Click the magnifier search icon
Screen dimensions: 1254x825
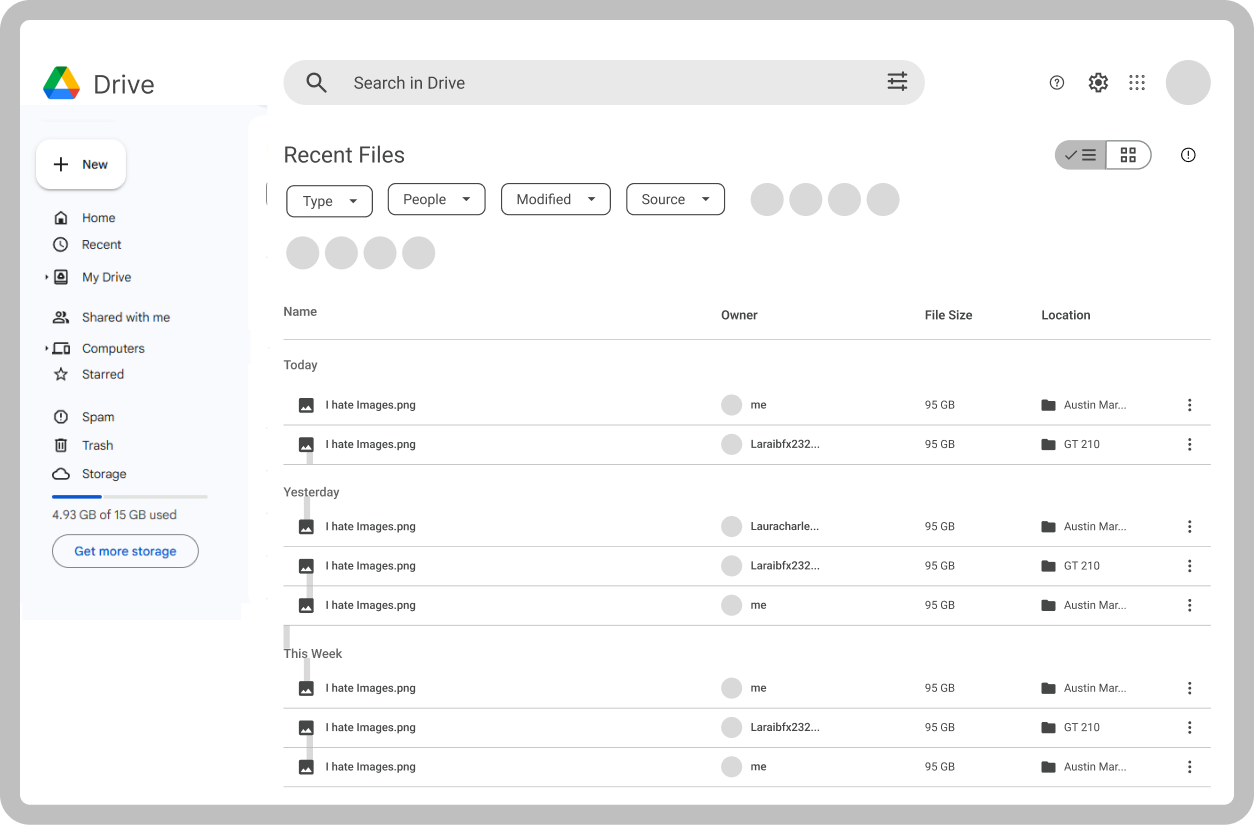tap(316, 83)
